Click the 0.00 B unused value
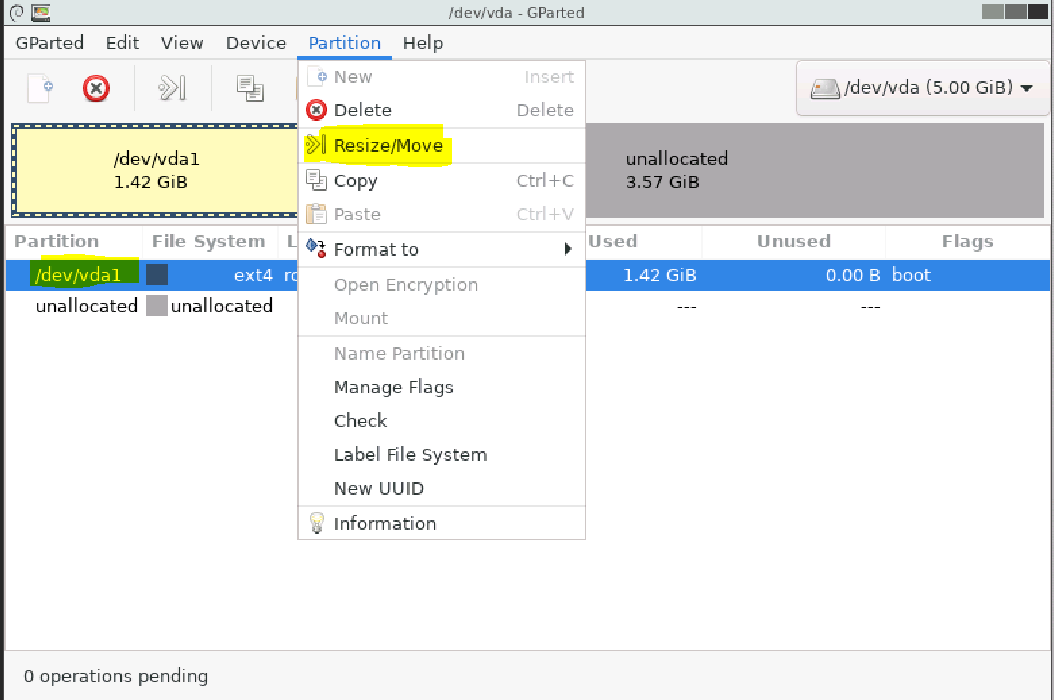 click(x=853, y=275)
